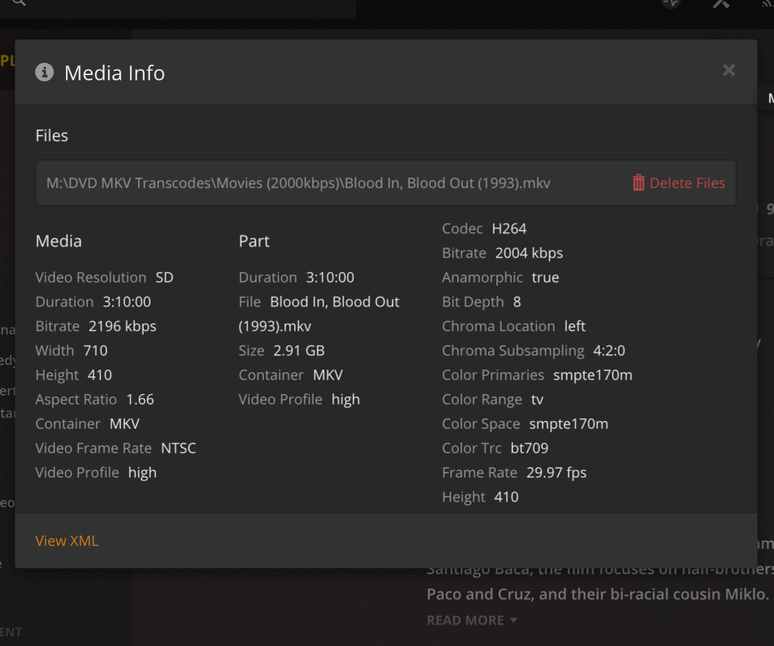Click the info icon beside Media Info

point(44,72)
